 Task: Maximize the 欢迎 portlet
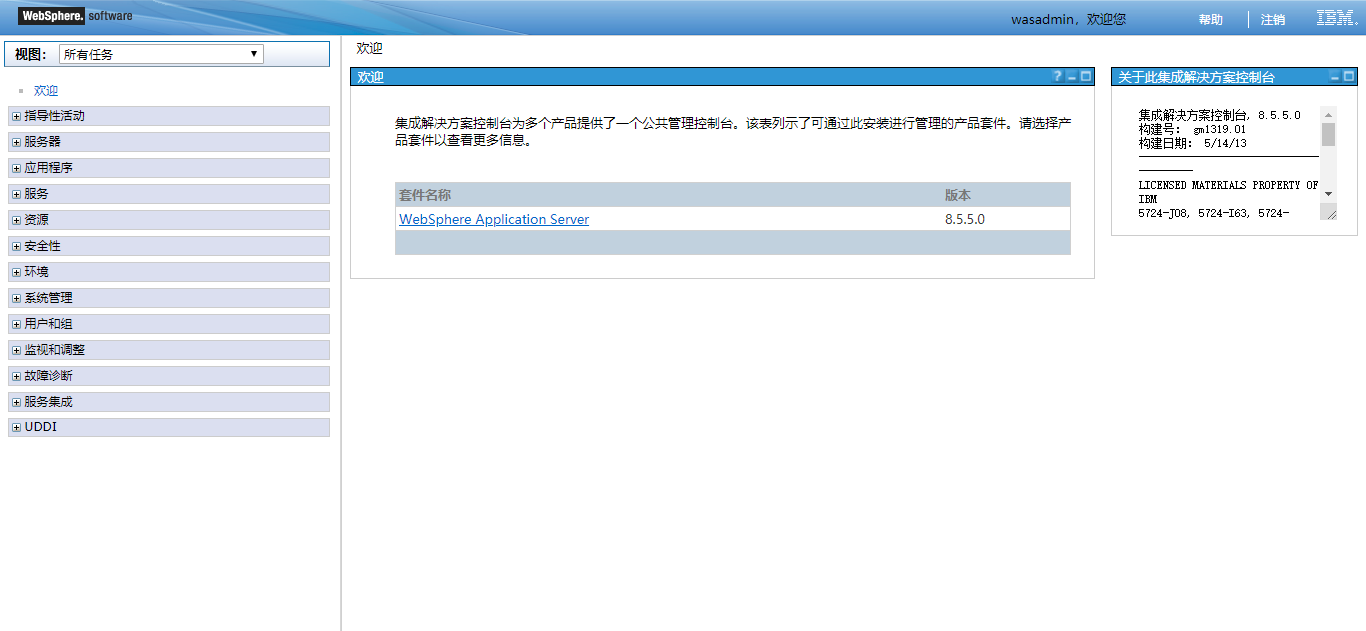click(1086, 77)
